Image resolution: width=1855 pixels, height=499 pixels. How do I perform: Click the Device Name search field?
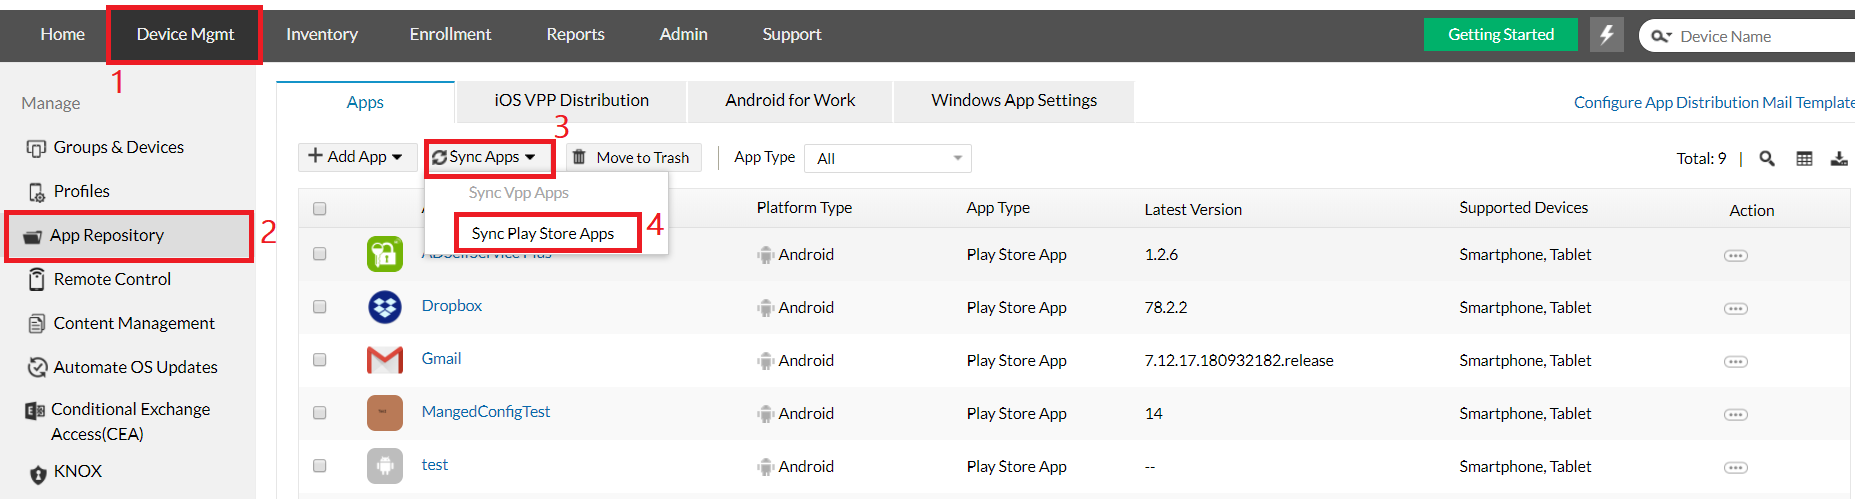(1760, 37)
